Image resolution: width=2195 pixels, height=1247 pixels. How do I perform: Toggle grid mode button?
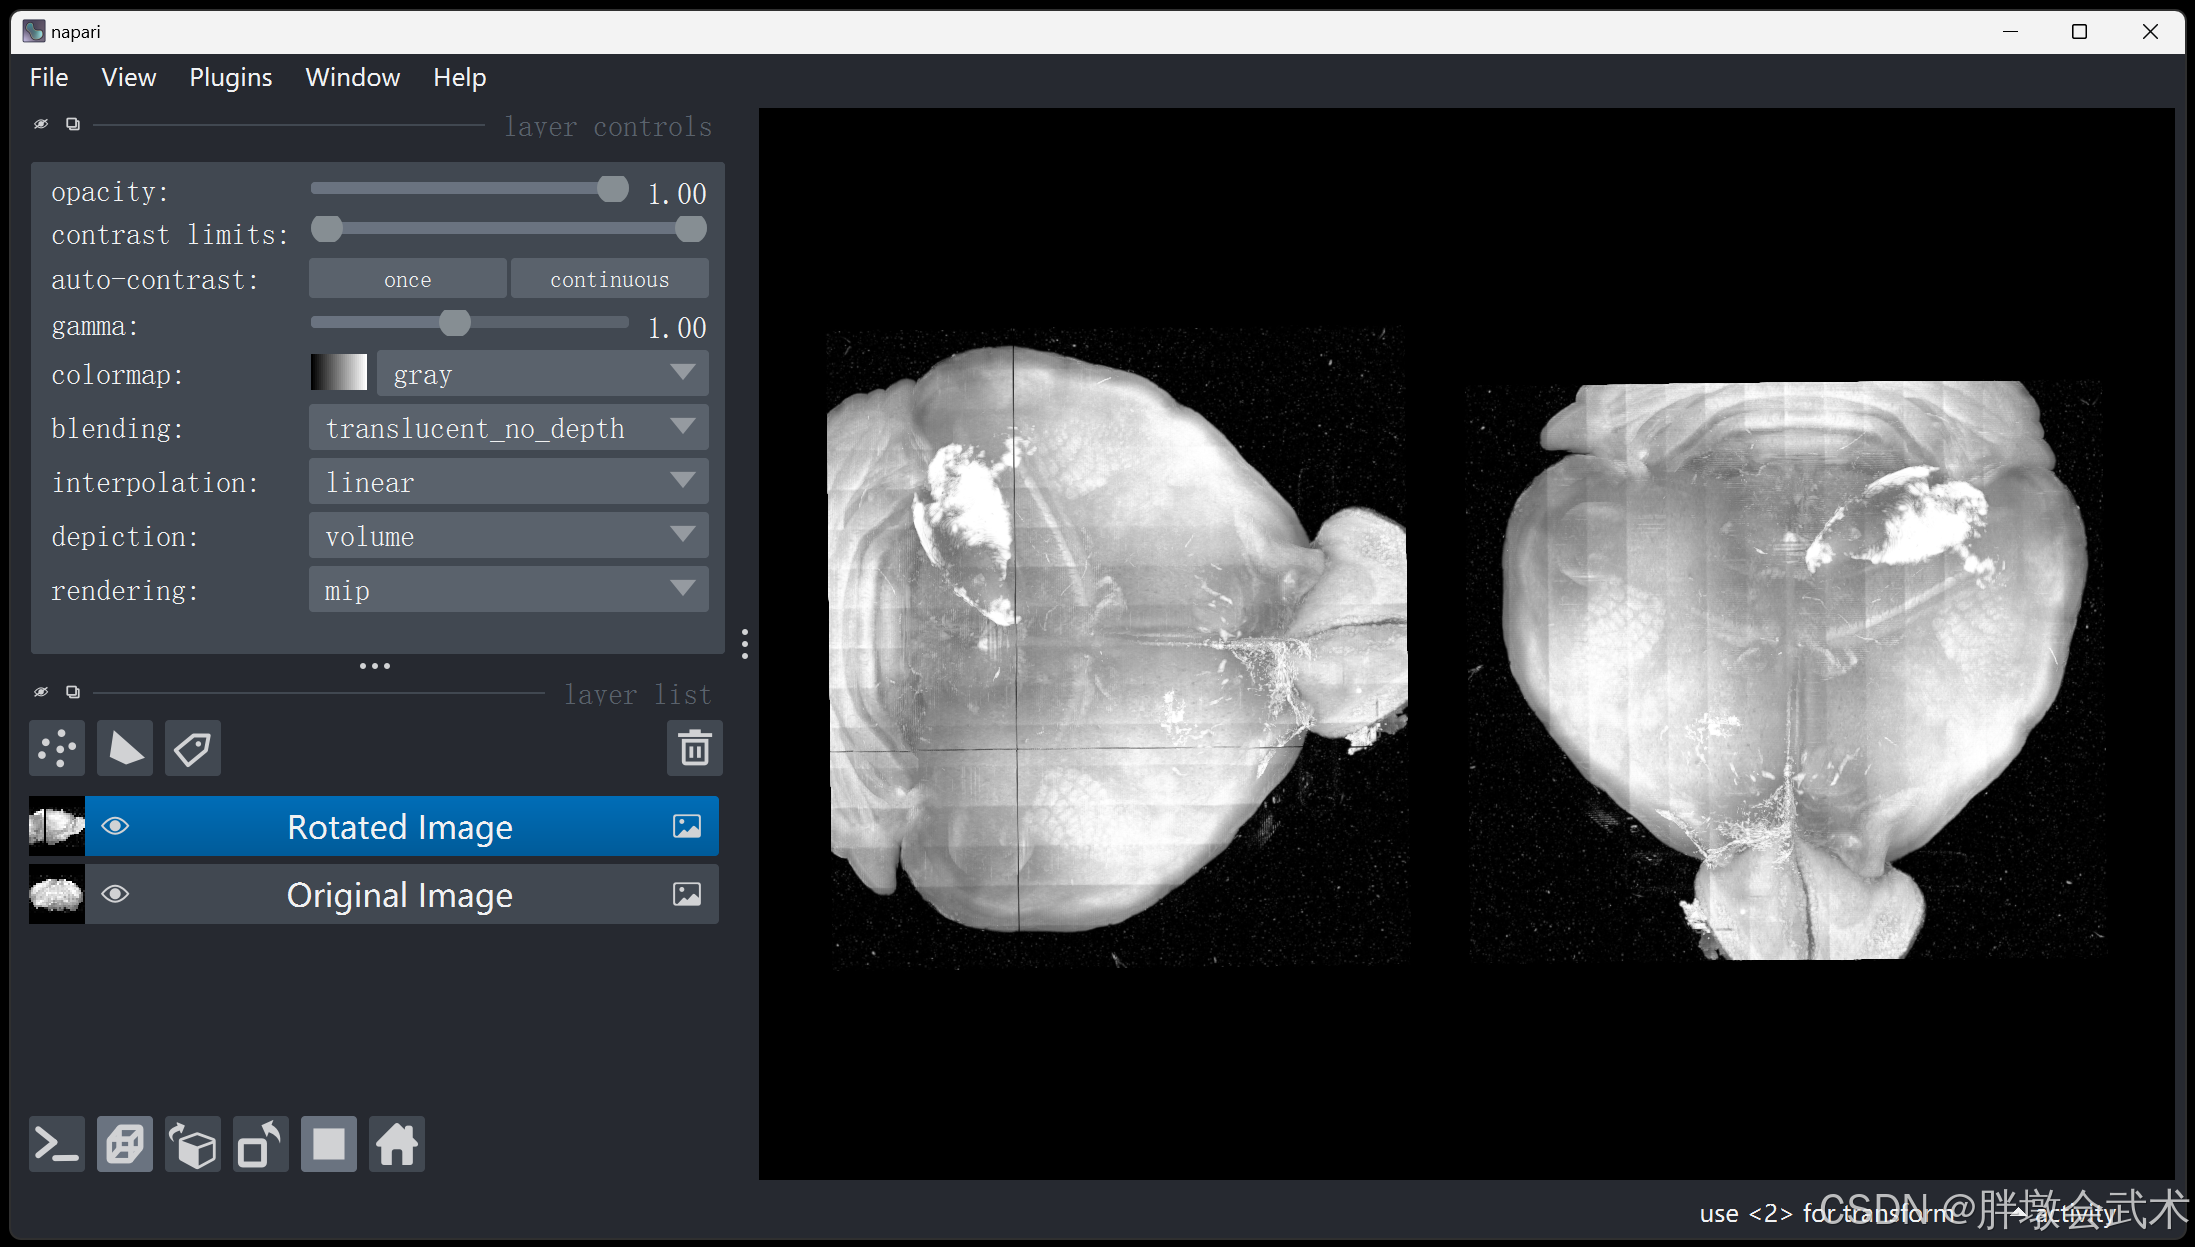pyautogui.click(x=329, y=1144)
